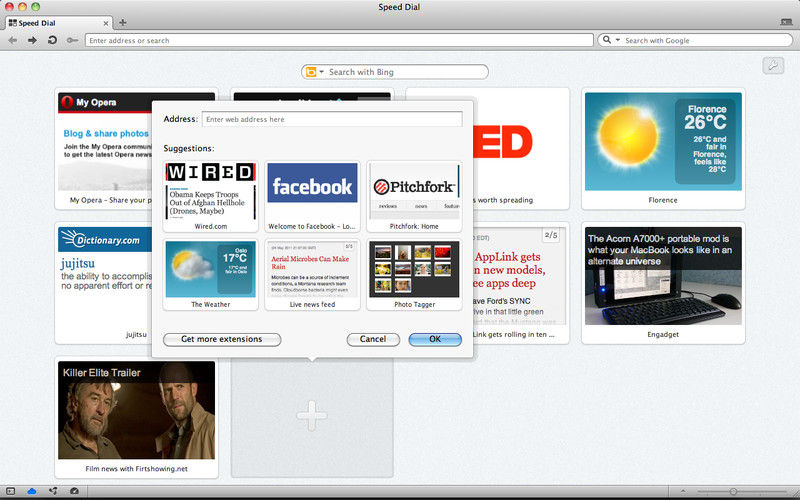Choose the Facebook suggestion
Viewport: 800px width, 500px height.
coord(312,196)
